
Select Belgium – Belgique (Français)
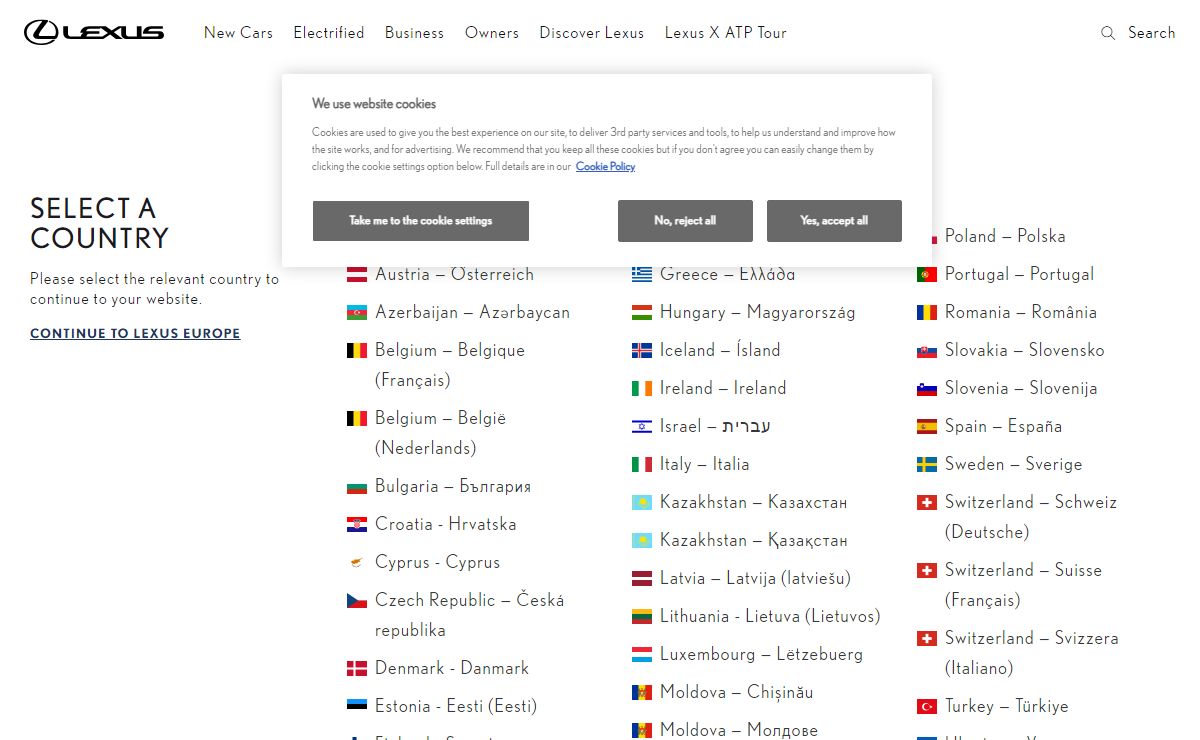[x=450, y=365]
